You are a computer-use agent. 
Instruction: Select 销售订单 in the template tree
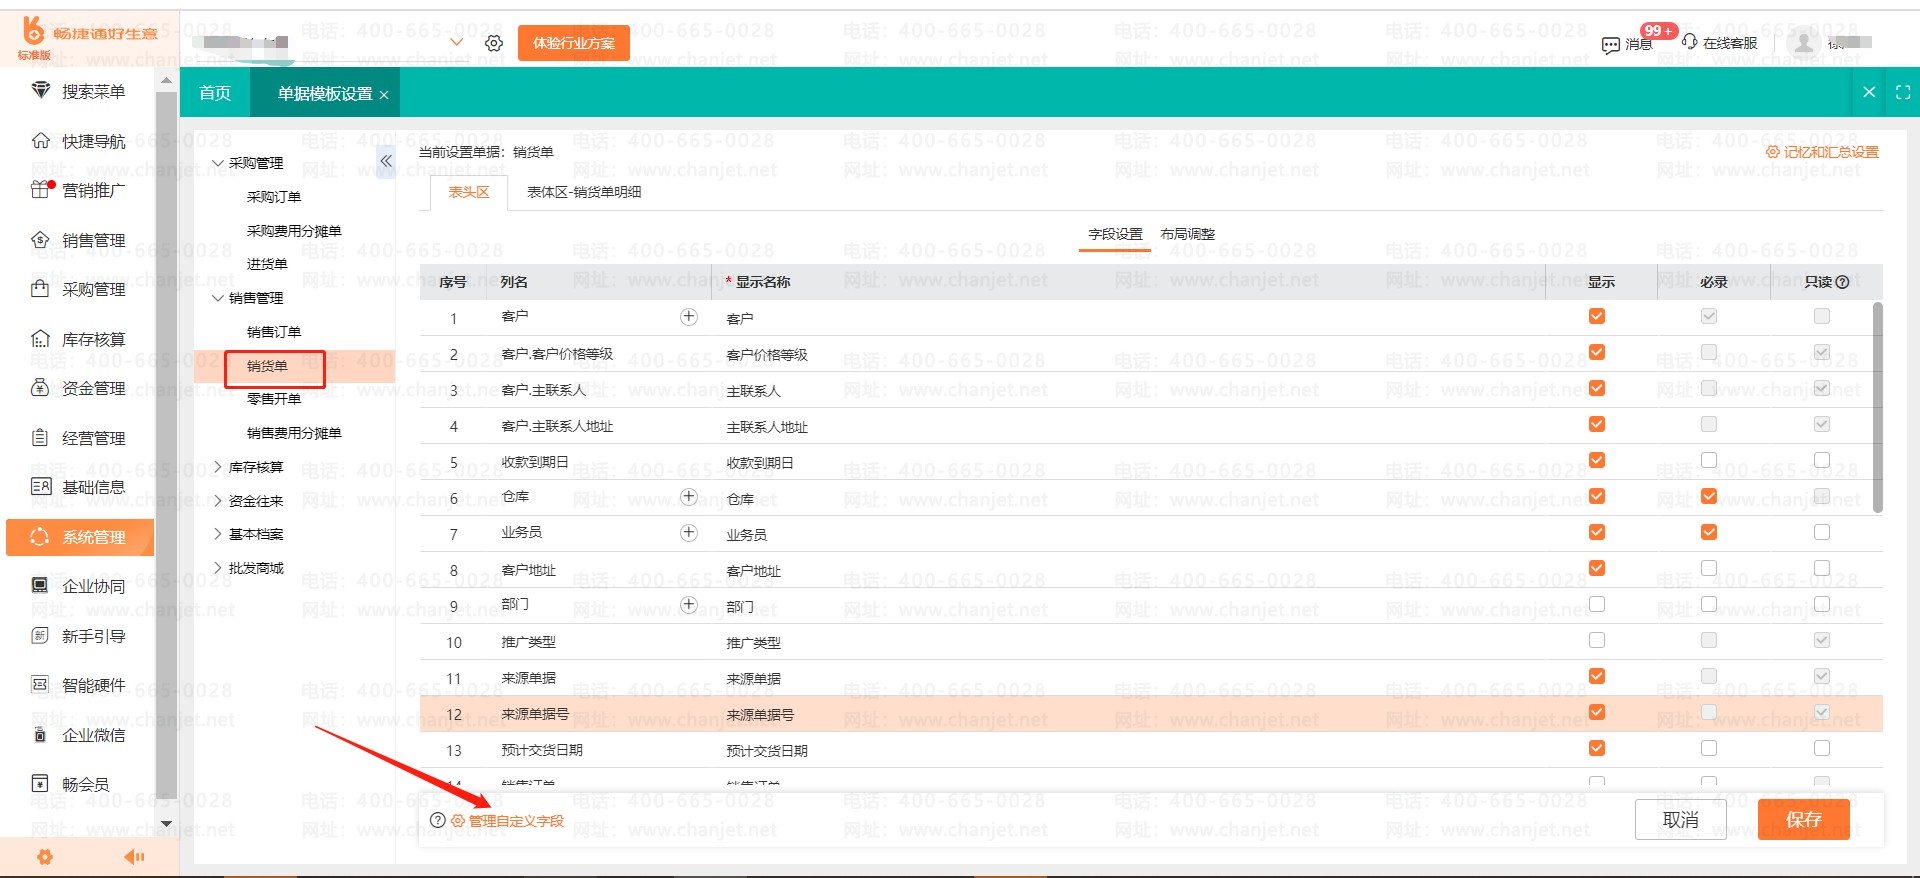click(x=274, y=332)
